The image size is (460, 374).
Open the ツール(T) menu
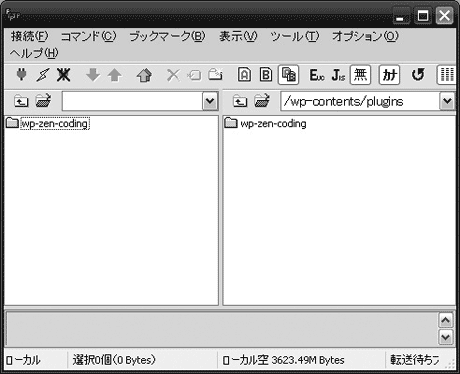pos(295,36)
